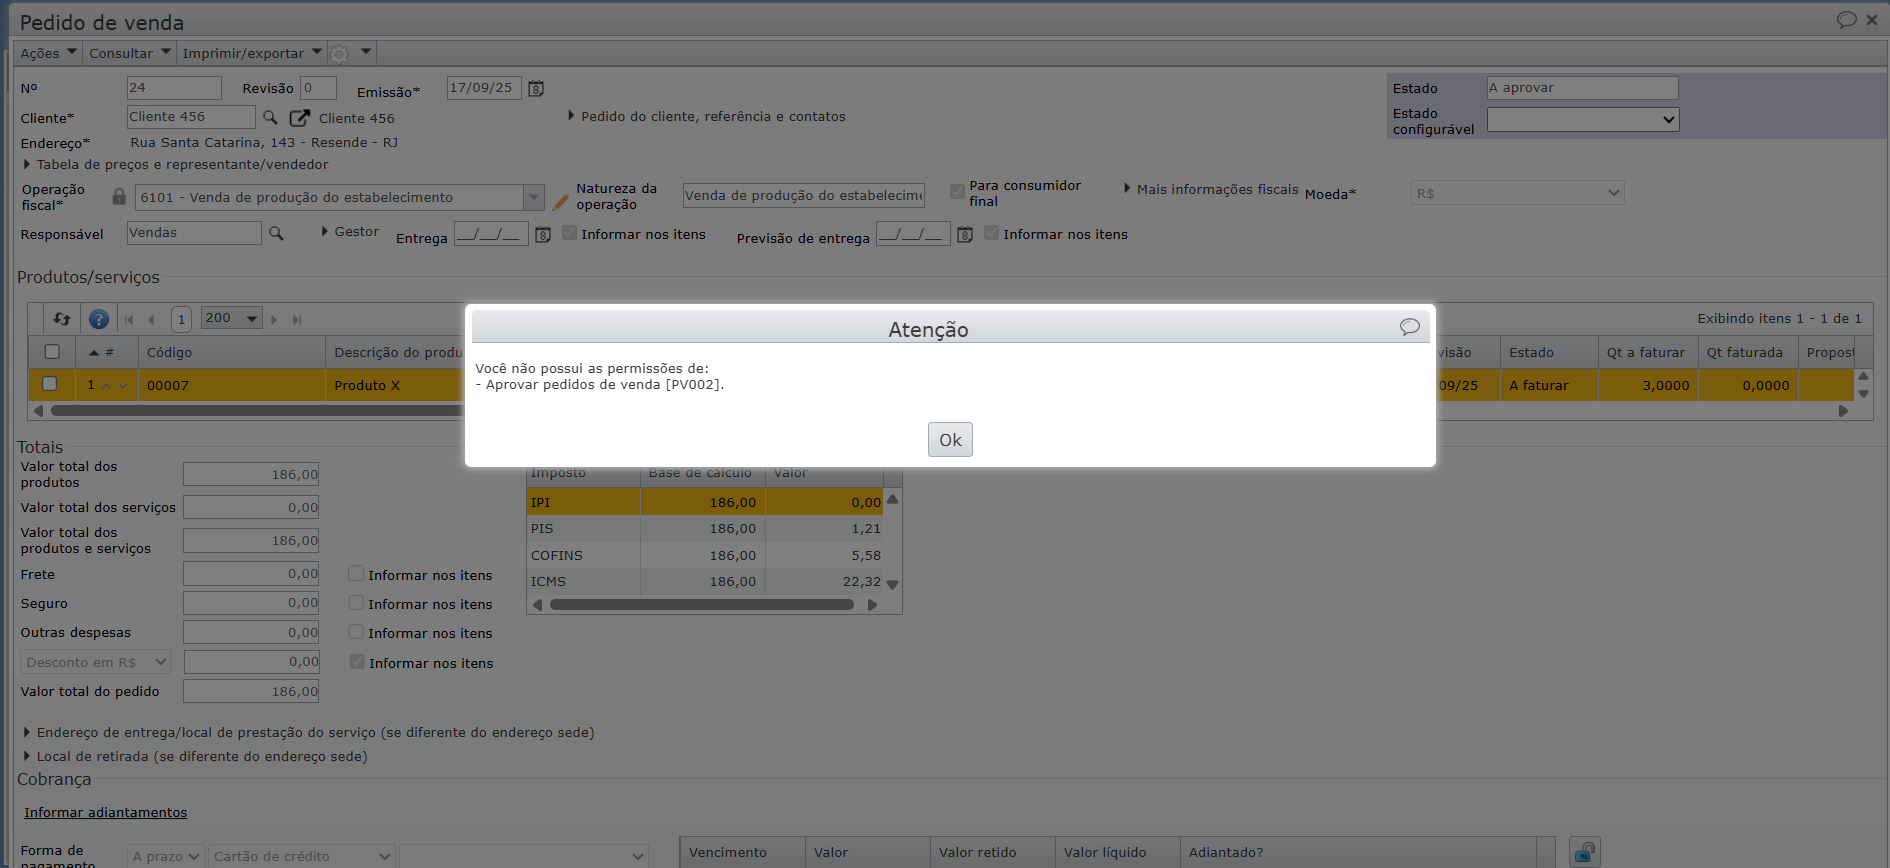Viewport: 1890px width, 868px height.
Task: Open the Cliente 456 record via the external link icon
Action: click(299, 118)
